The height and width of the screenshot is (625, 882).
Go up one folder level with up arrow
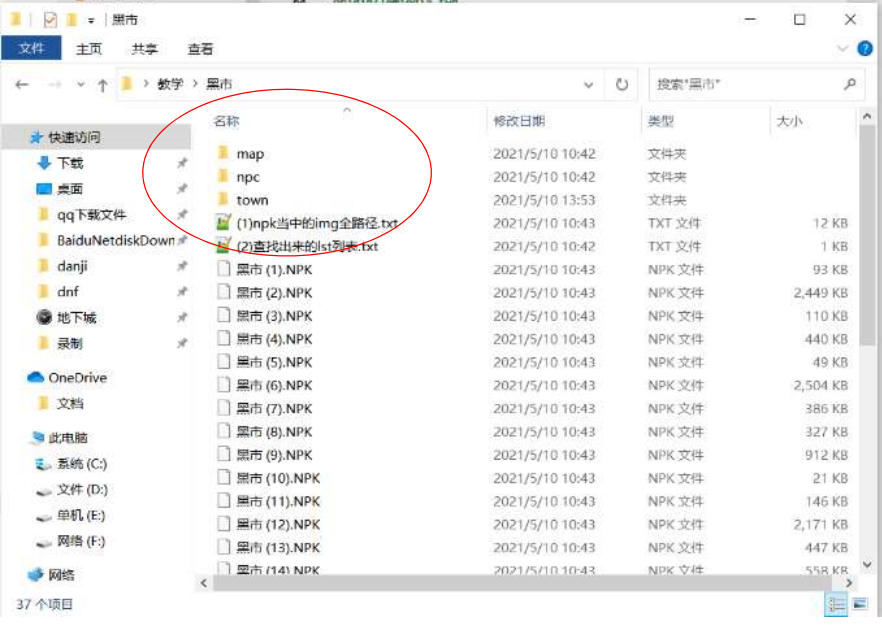[102, 85]
